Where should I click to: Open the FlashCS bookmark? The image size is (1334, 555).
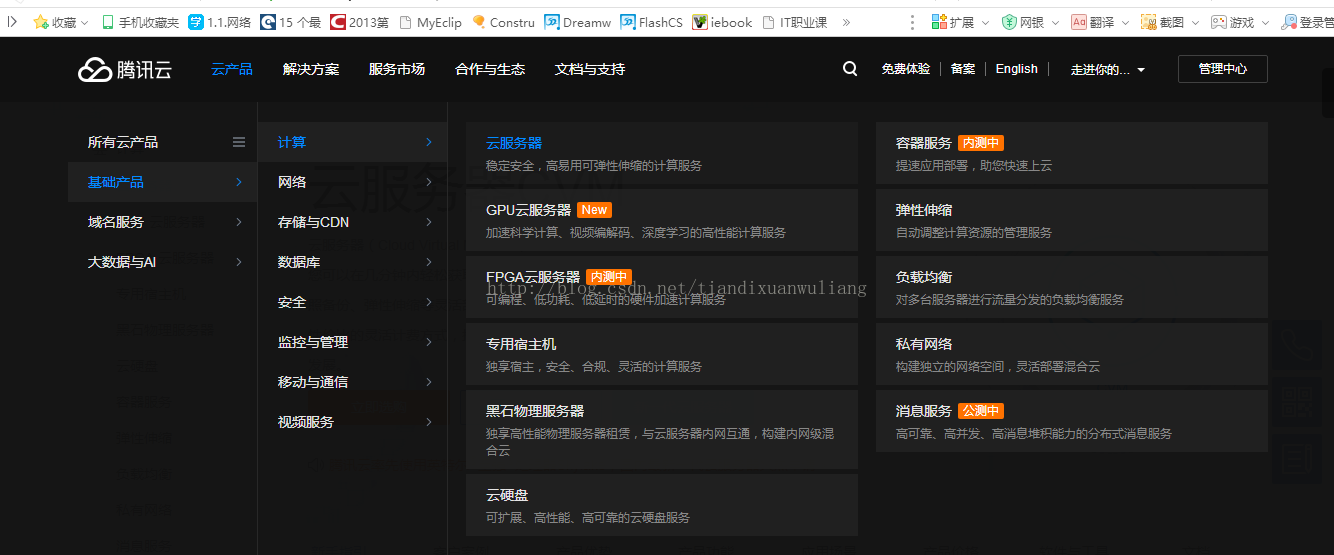click(x=651, y=22)
